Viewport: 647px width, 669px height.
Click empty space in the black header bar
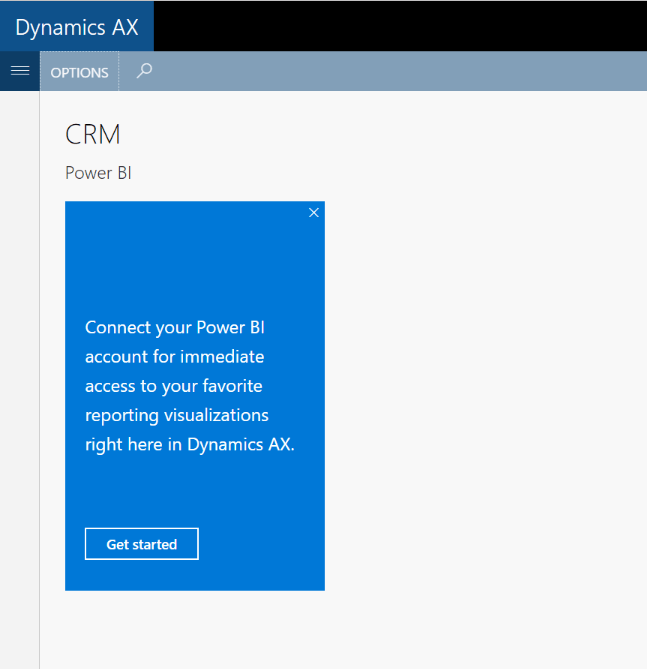point(400,26)
